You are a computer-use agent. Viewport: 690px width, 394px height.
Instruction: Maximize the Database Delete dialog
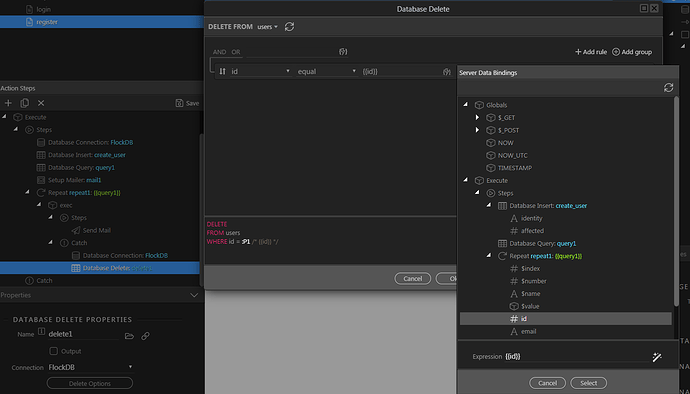[644, 8]
